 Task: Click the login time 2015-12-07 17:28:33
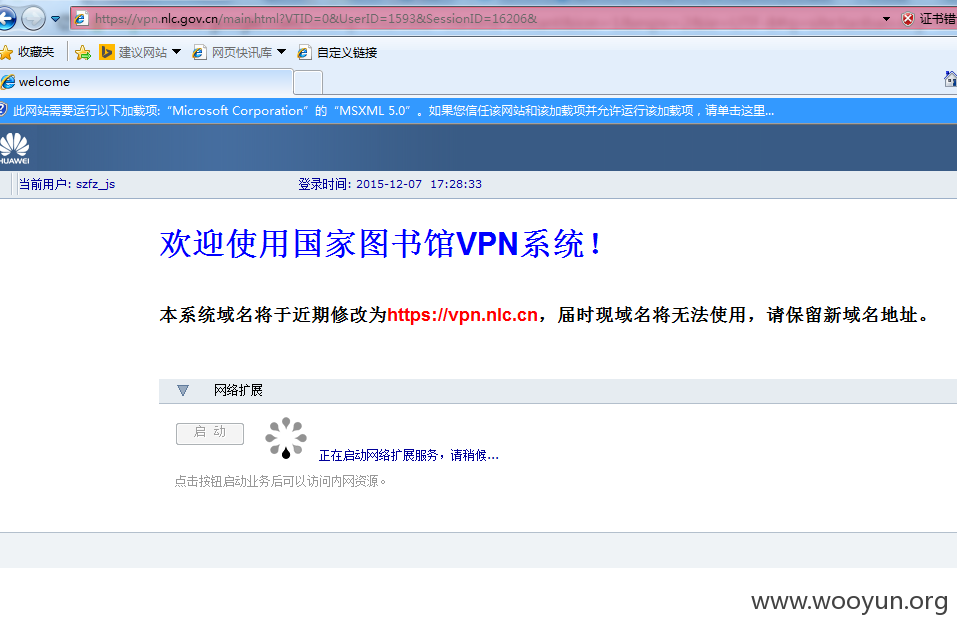(x=390, y=184)
